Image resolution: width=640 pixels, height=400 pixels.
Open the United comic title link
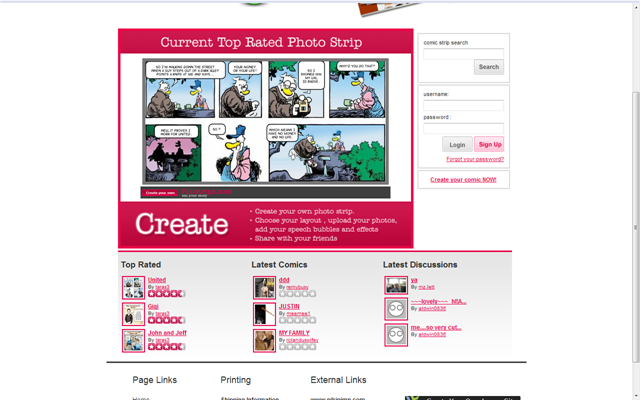tap(157, 280)
